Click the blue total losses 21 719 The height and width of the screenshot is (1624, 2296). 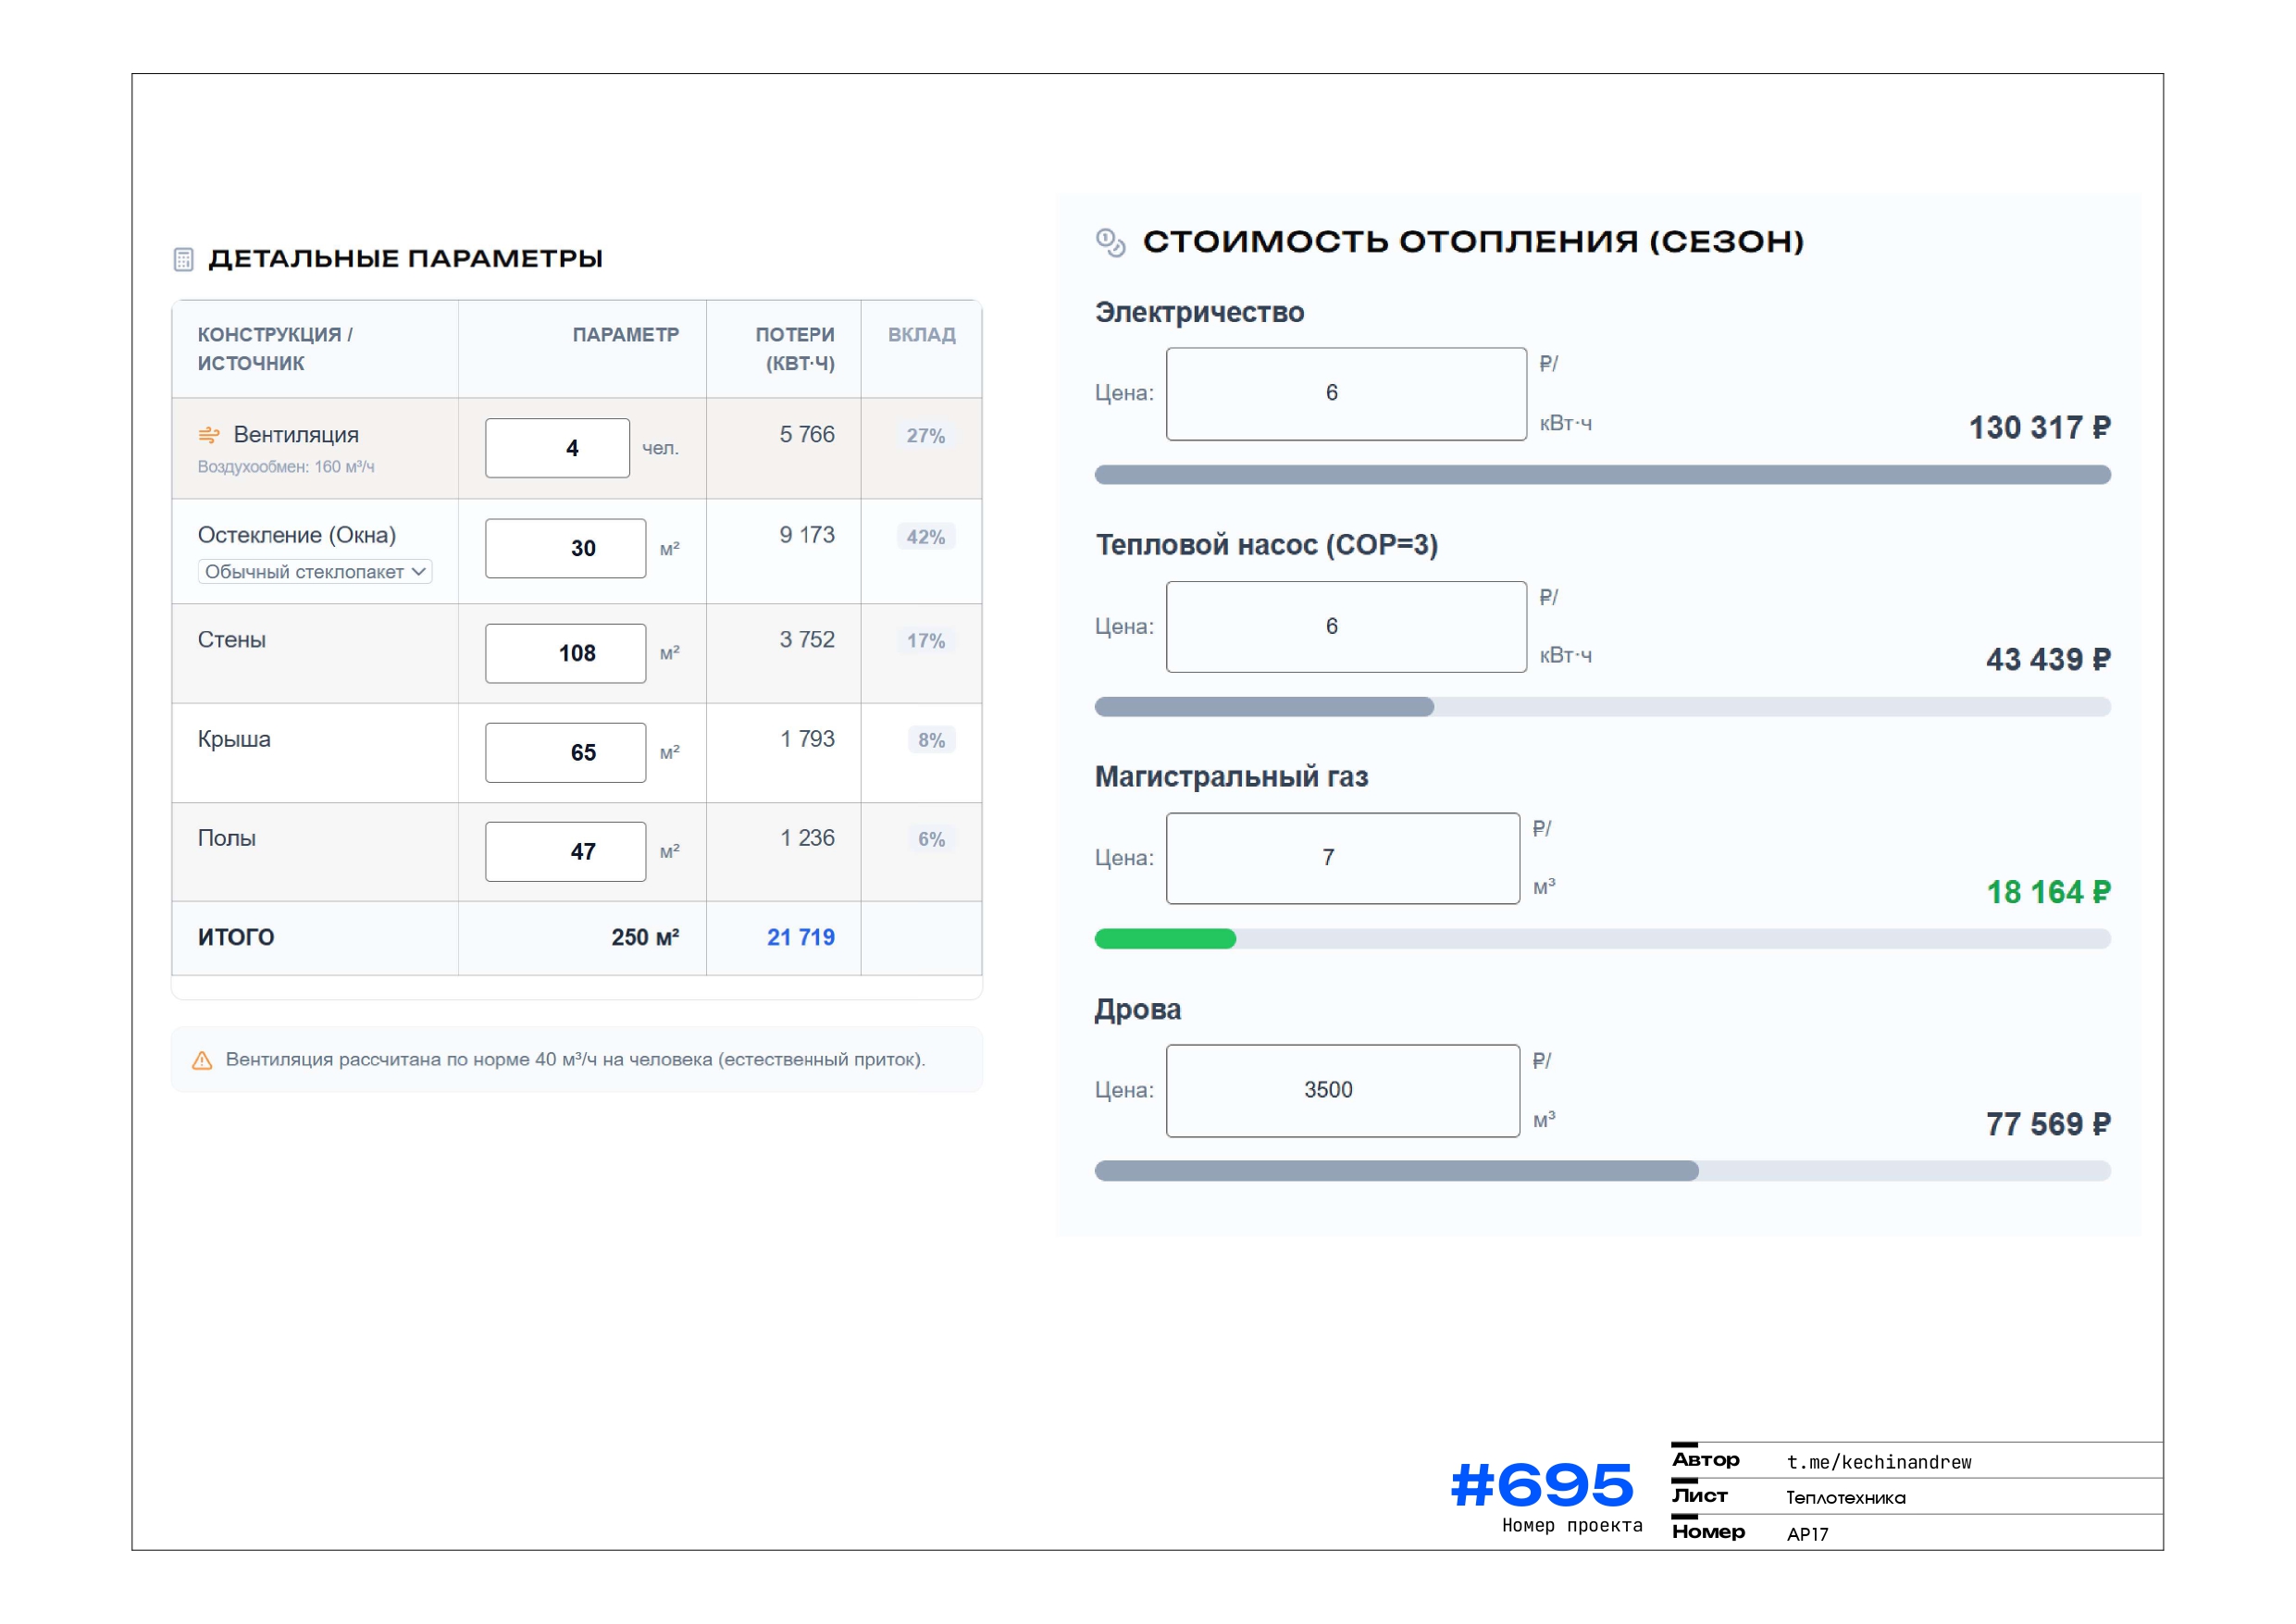pyautogui.click(x=800, y=938)
